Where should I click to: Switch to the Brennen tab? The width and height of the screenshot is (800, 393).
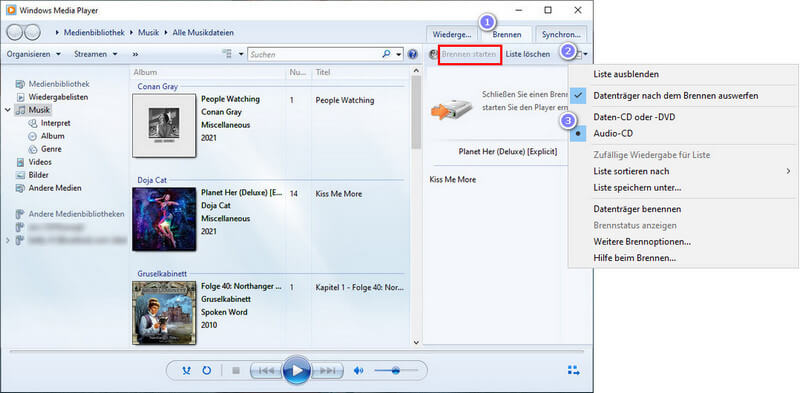tap(507, 35)
